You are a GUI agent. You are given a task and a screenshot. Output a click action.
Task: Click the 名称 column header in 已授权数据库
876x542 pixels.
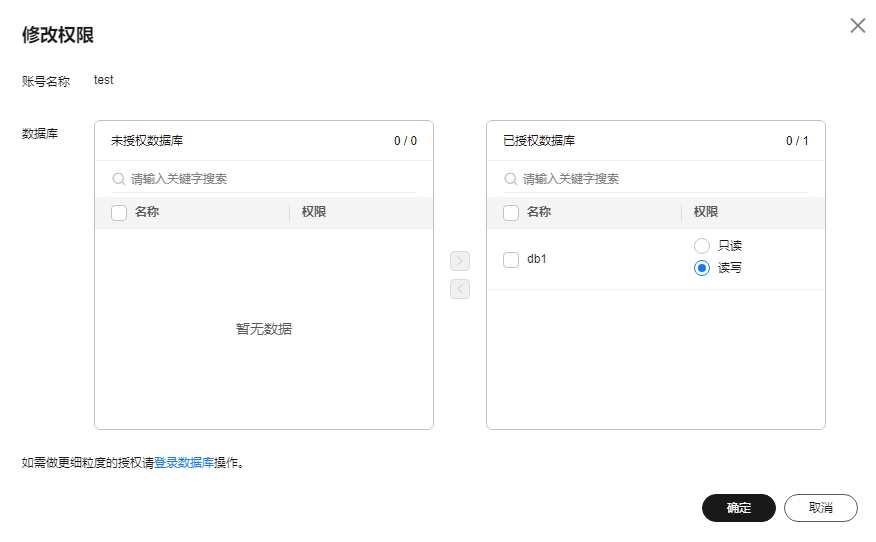(539, 212)
